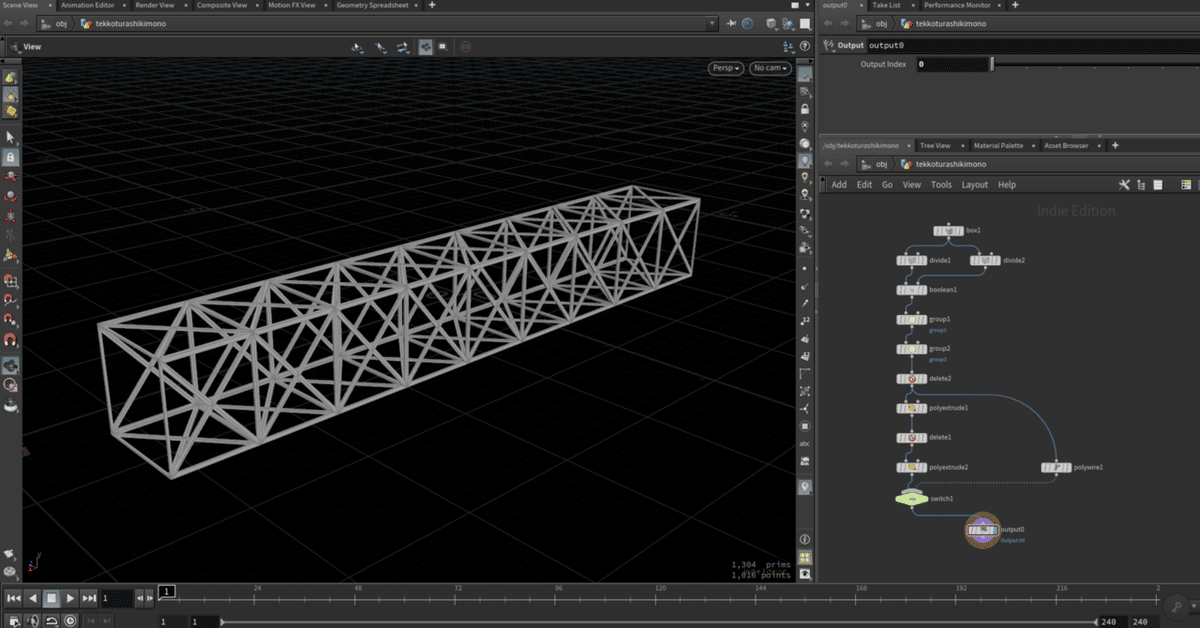The width and height of the screenshot is (1200, 628).
Task: Select the delete1 node
Action: (x=912, y=438)
